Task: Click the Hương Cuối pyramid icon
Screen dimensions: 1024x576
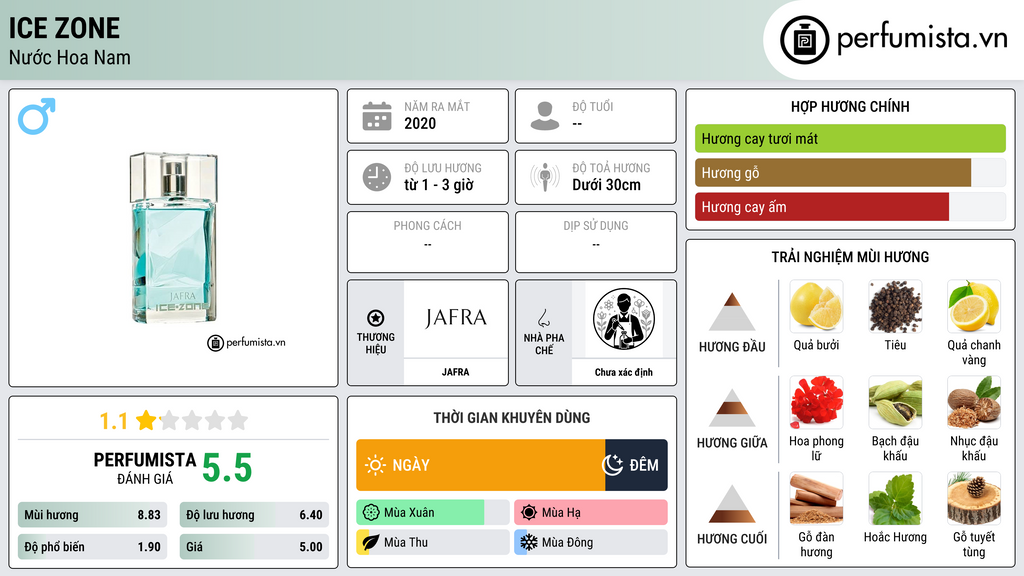Action: point(732,504)
